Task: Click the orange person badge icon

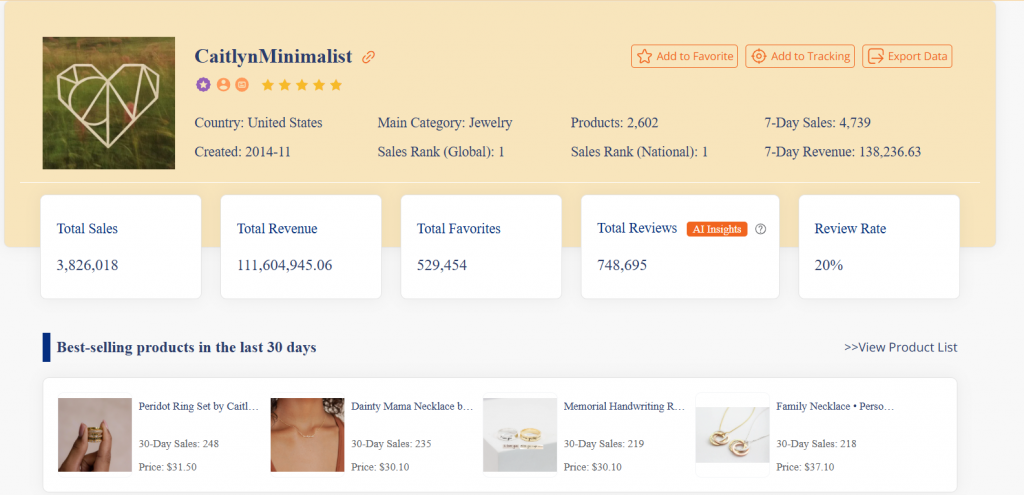Action: point(223,85)
